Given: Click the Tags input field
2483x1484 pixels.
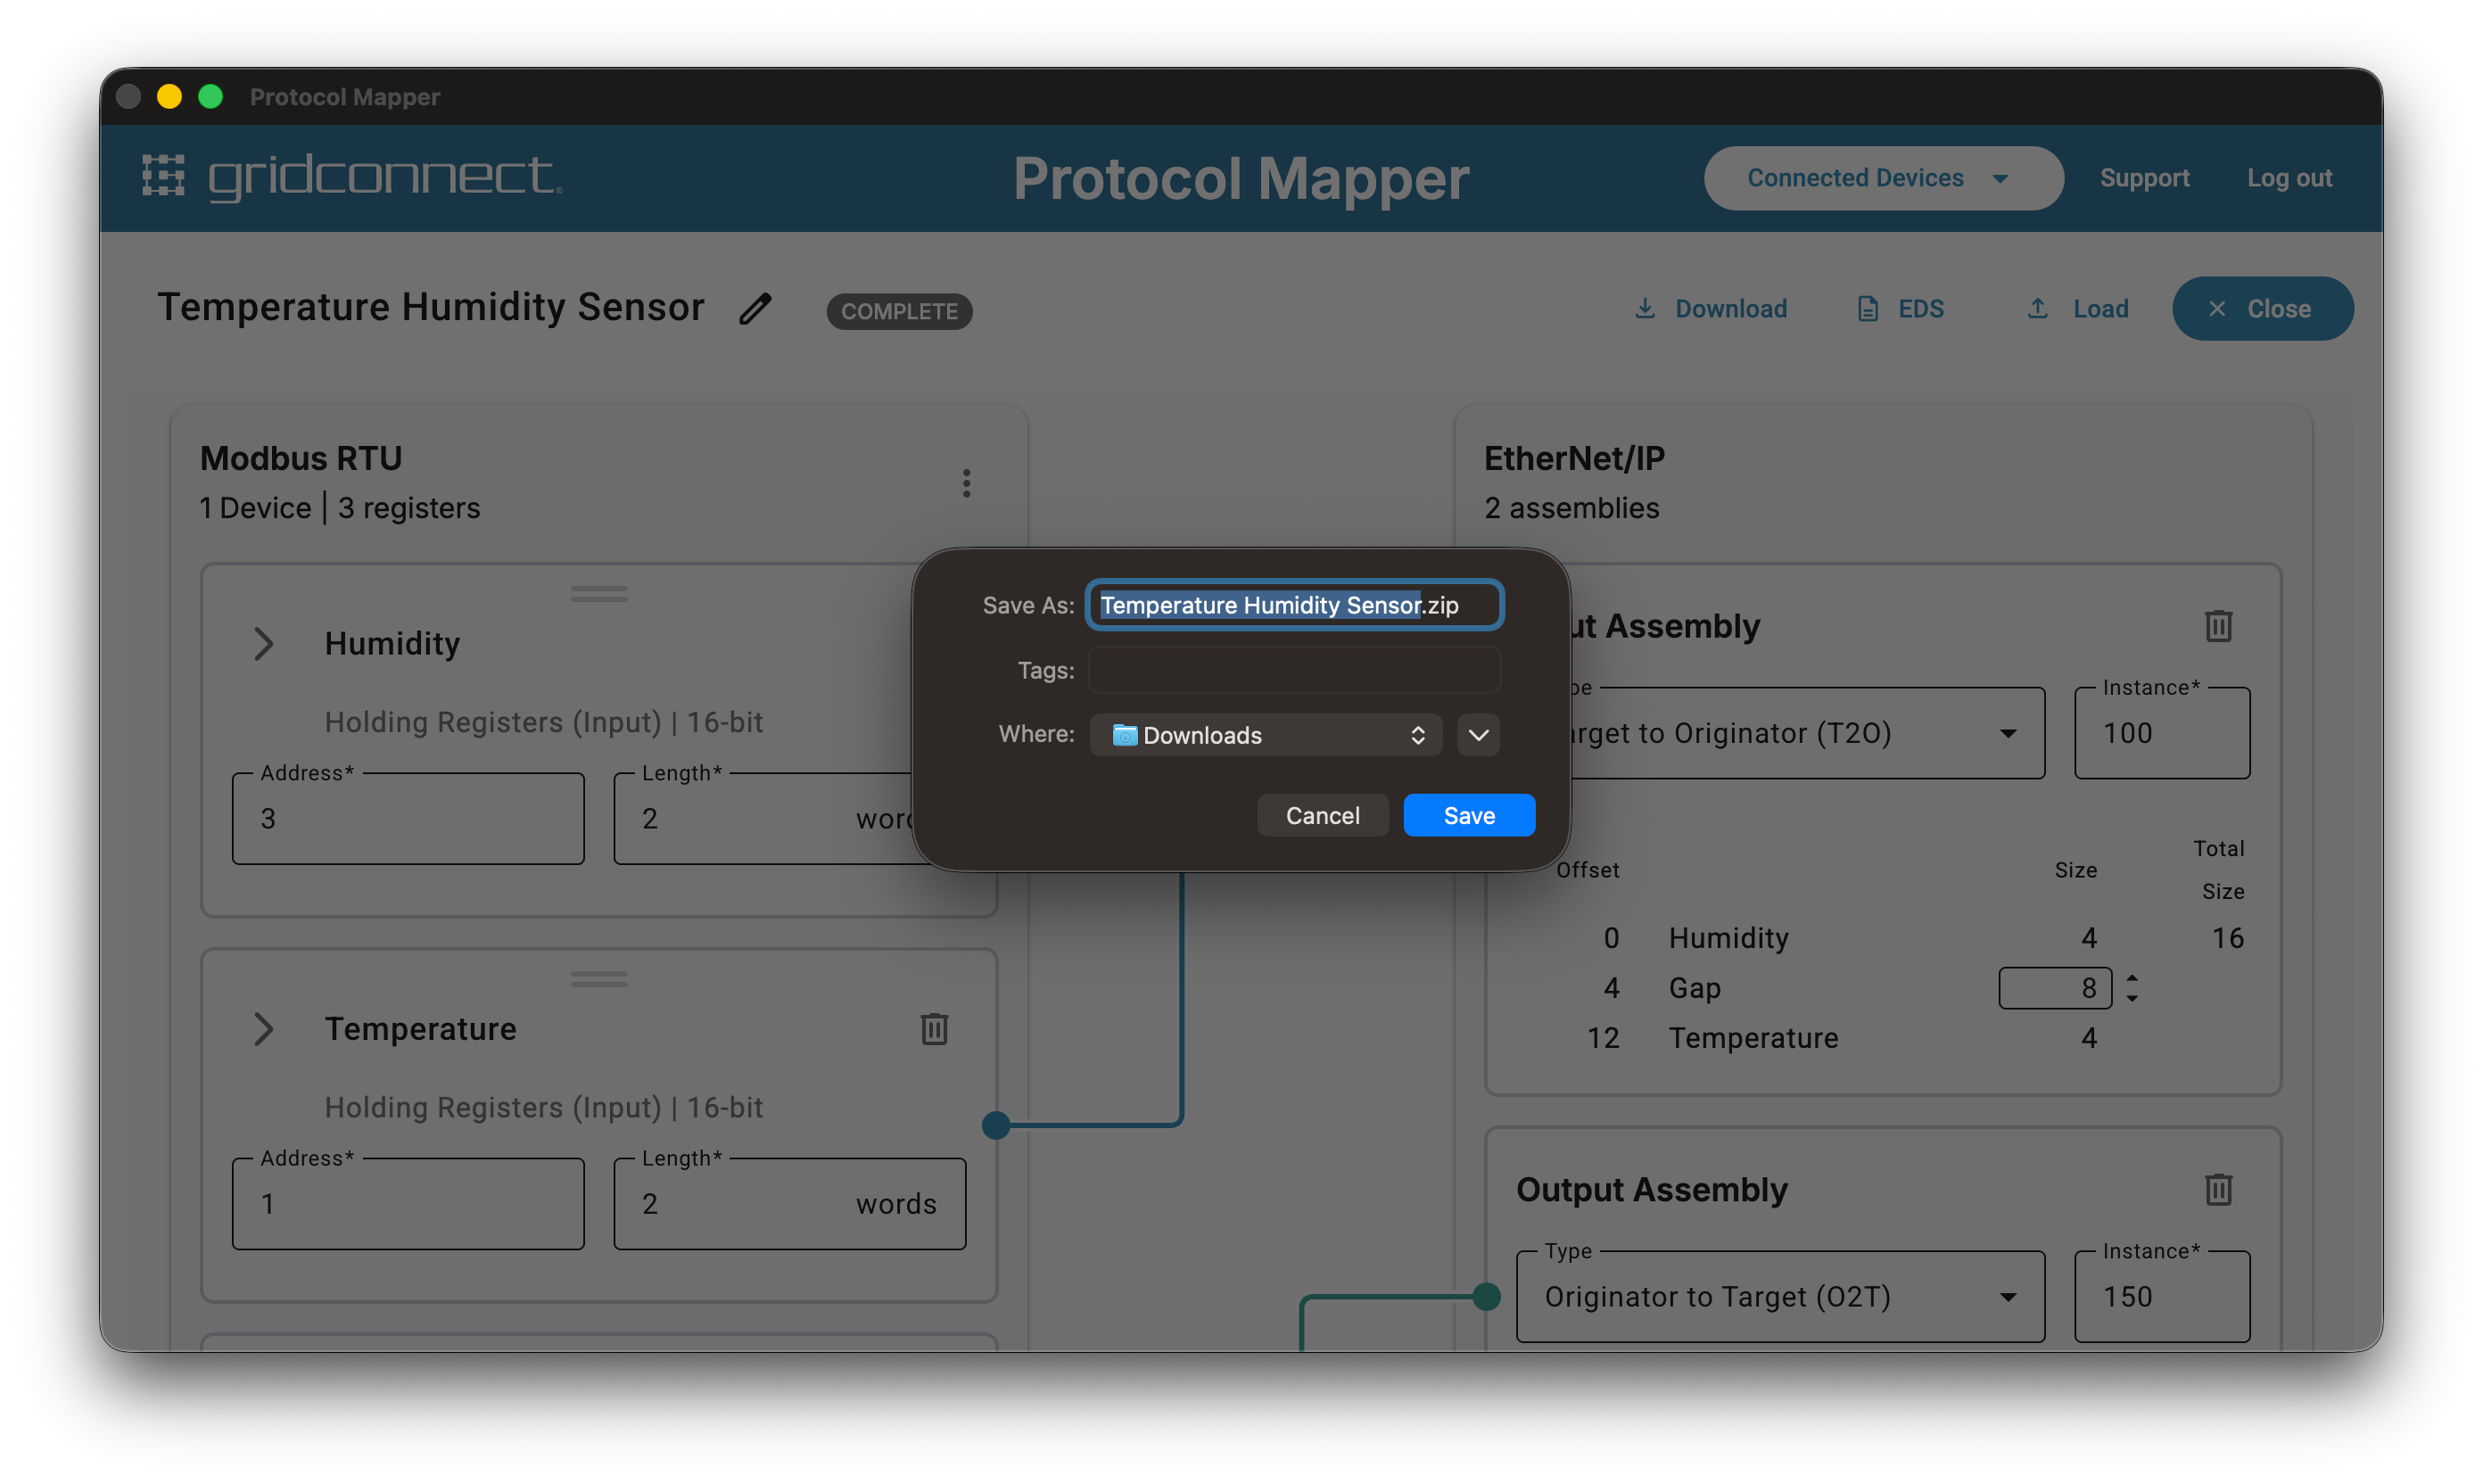Looking at the screenshot, I should (1295, 669).
